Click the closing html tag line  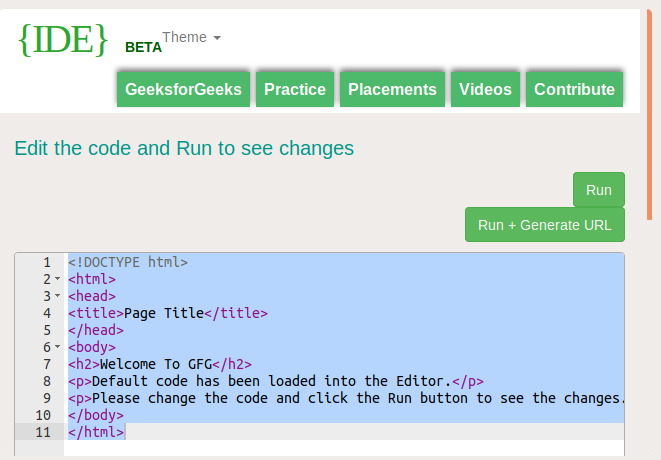tap(96, 432)
